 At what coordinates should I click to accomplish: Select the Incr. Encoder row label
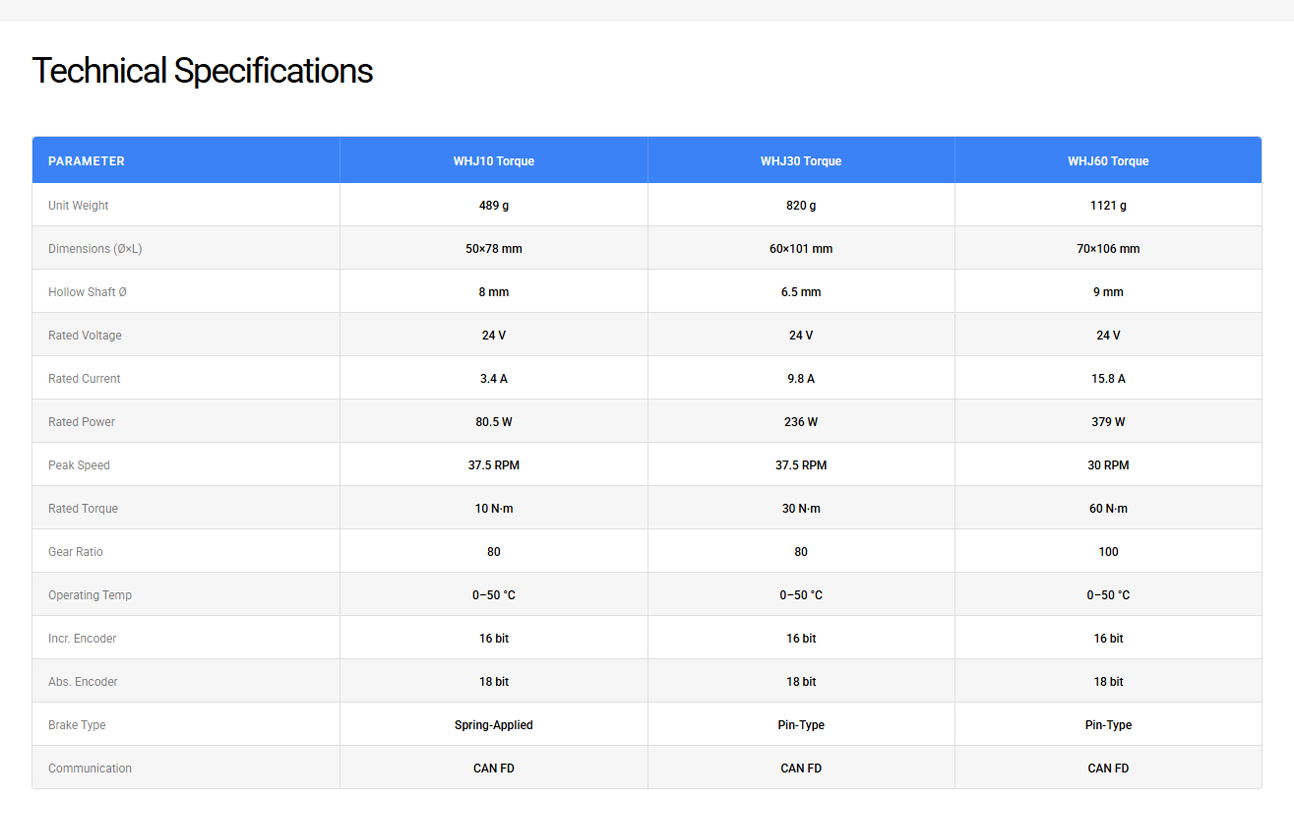[x=82, y=638]
